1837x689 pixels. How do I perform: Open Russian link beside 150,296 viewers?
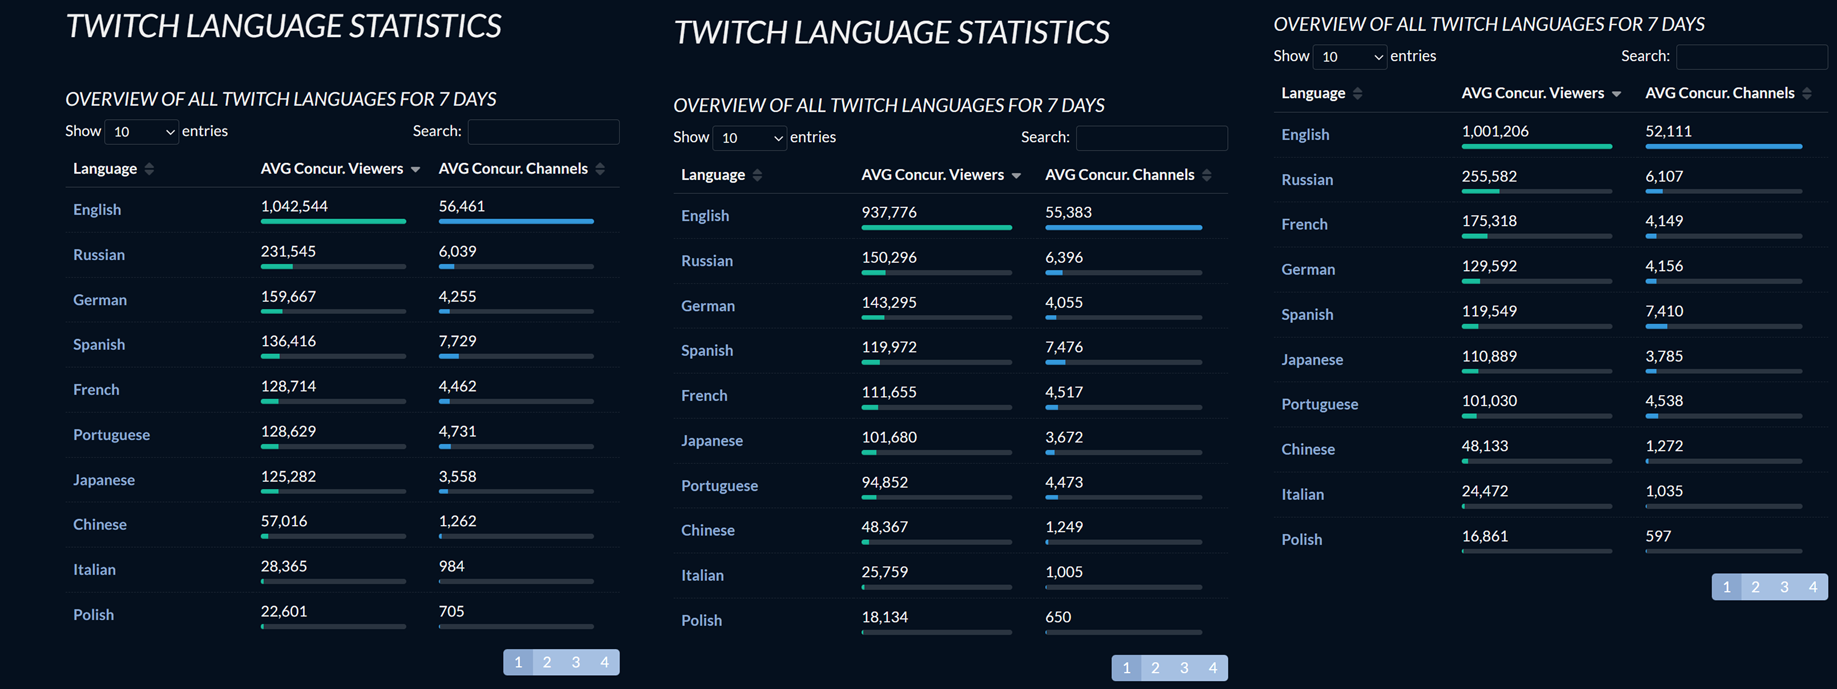tap(707, 260)
